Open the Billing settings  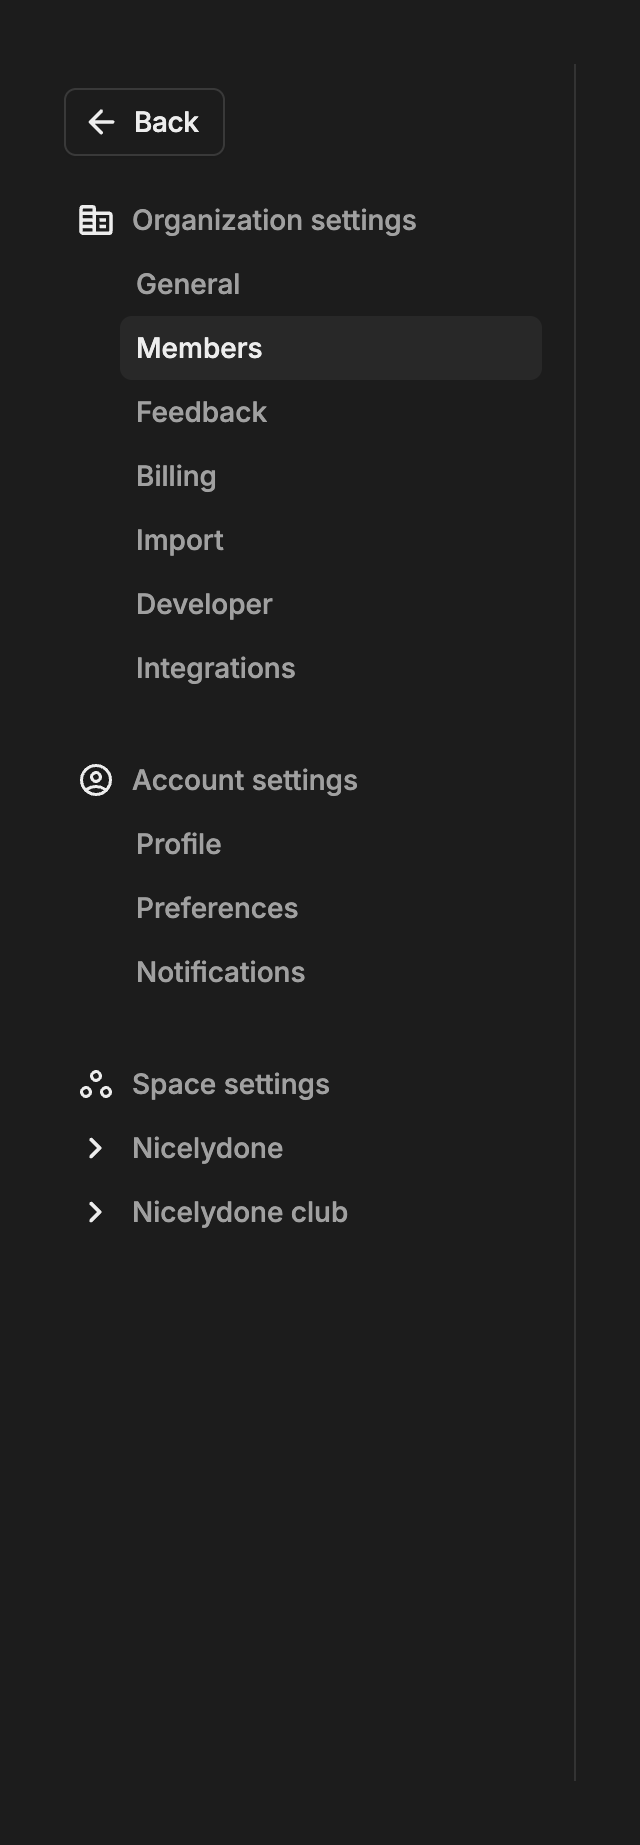pos(176,476)
